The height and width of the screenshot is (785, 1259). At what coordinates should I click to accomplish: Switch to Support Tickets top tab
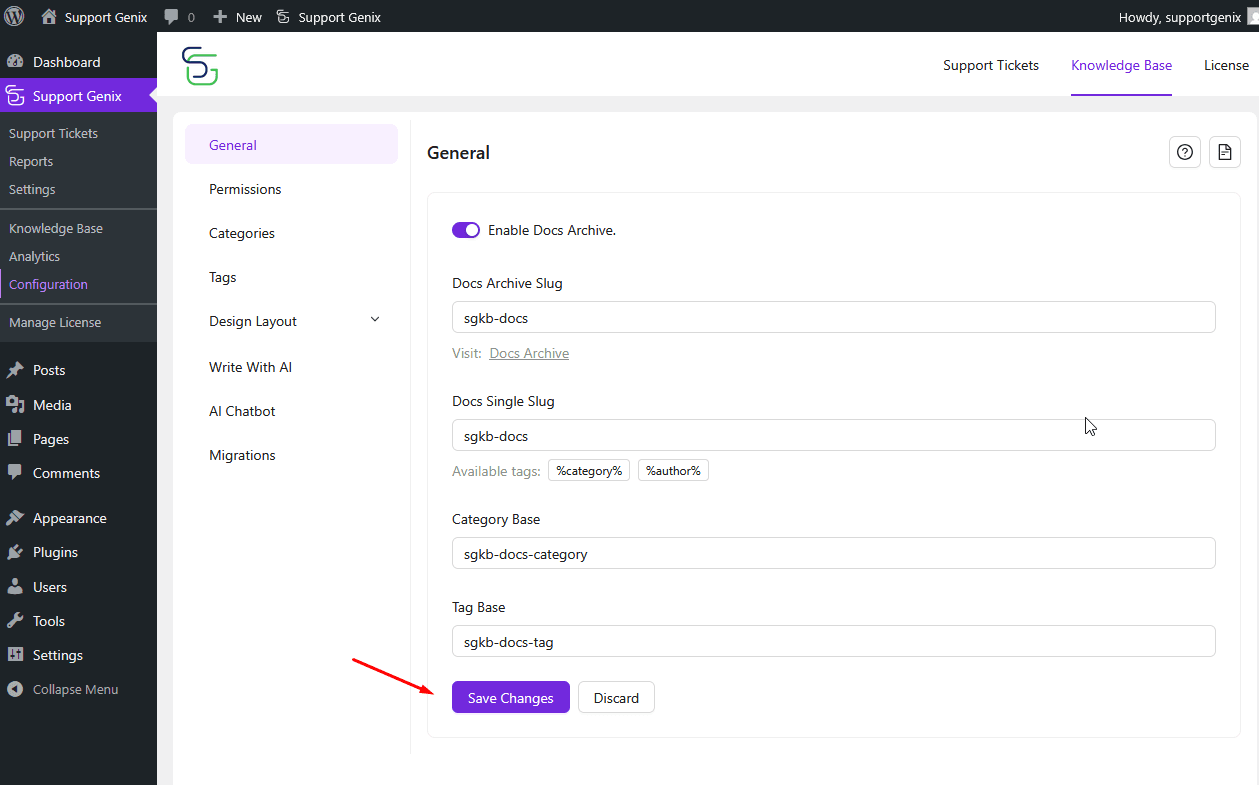(x=991, y=65)
